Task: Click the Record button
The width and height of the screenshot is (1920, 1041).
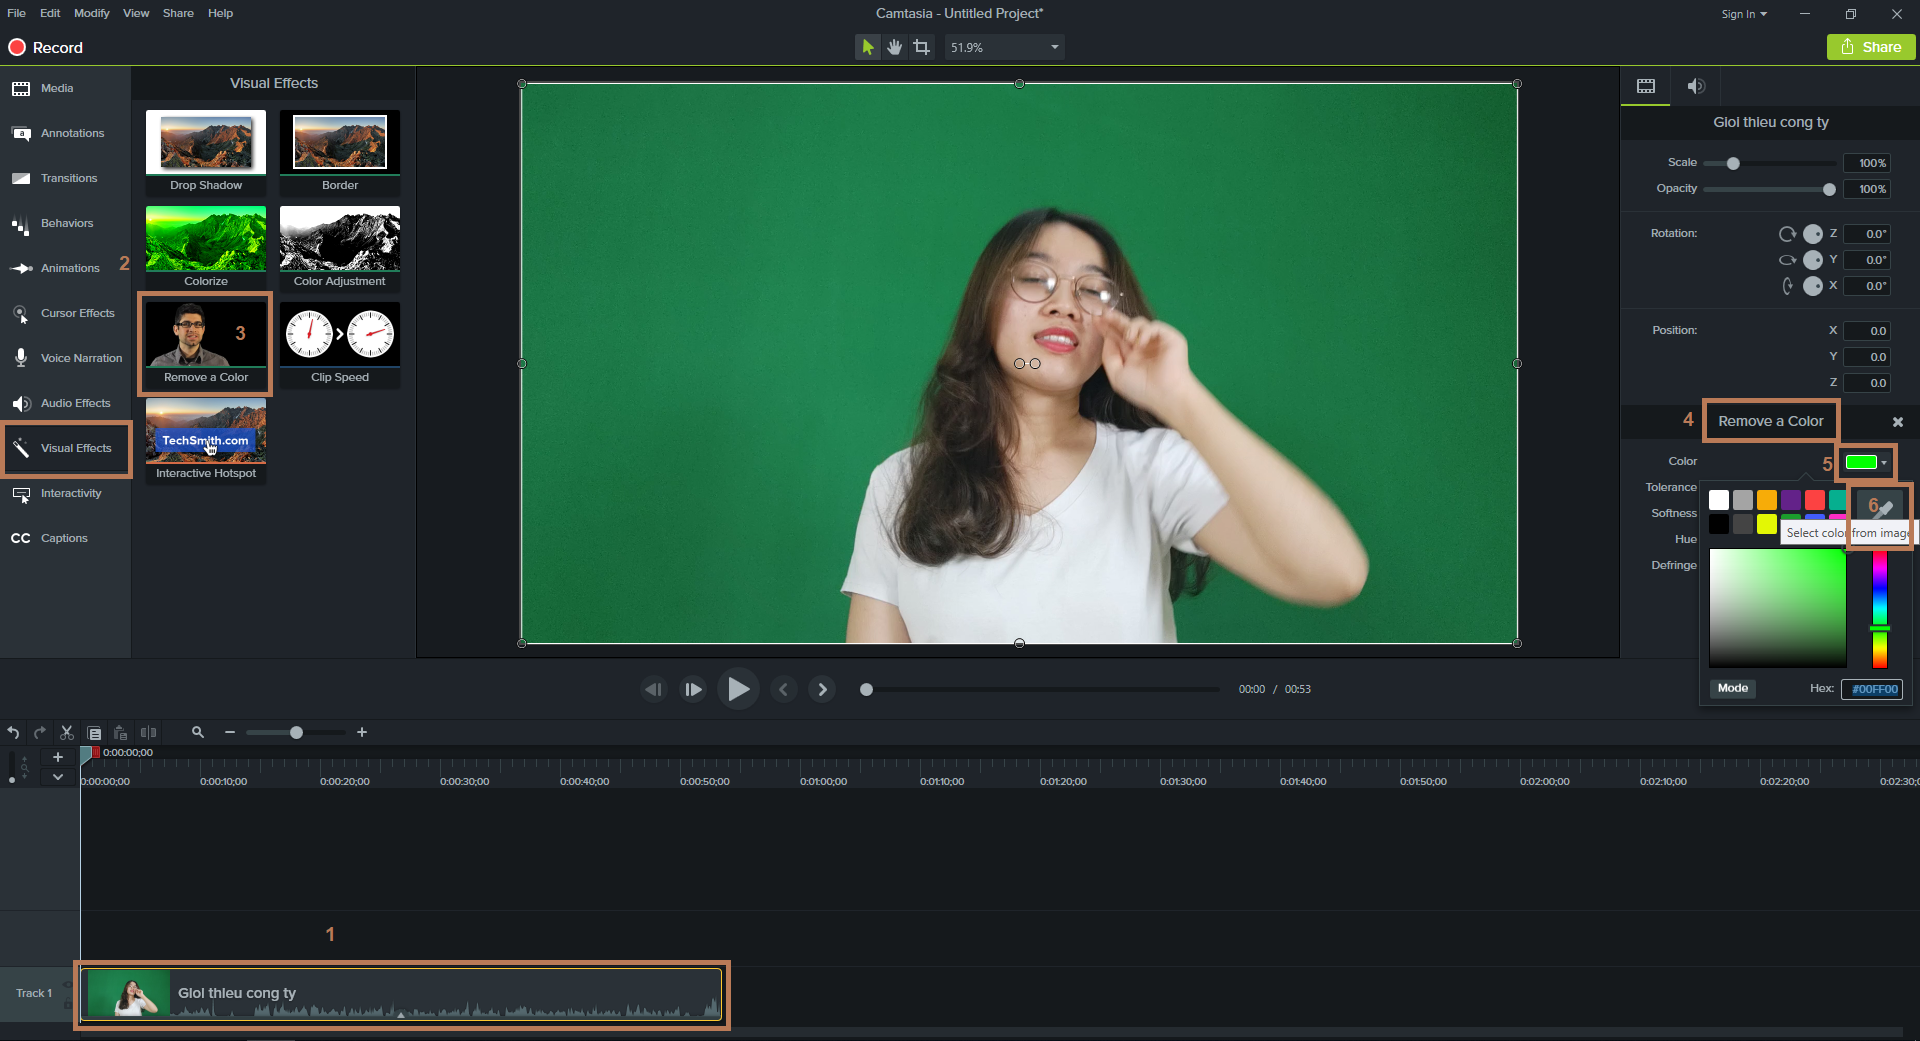Action: point(46,47)
